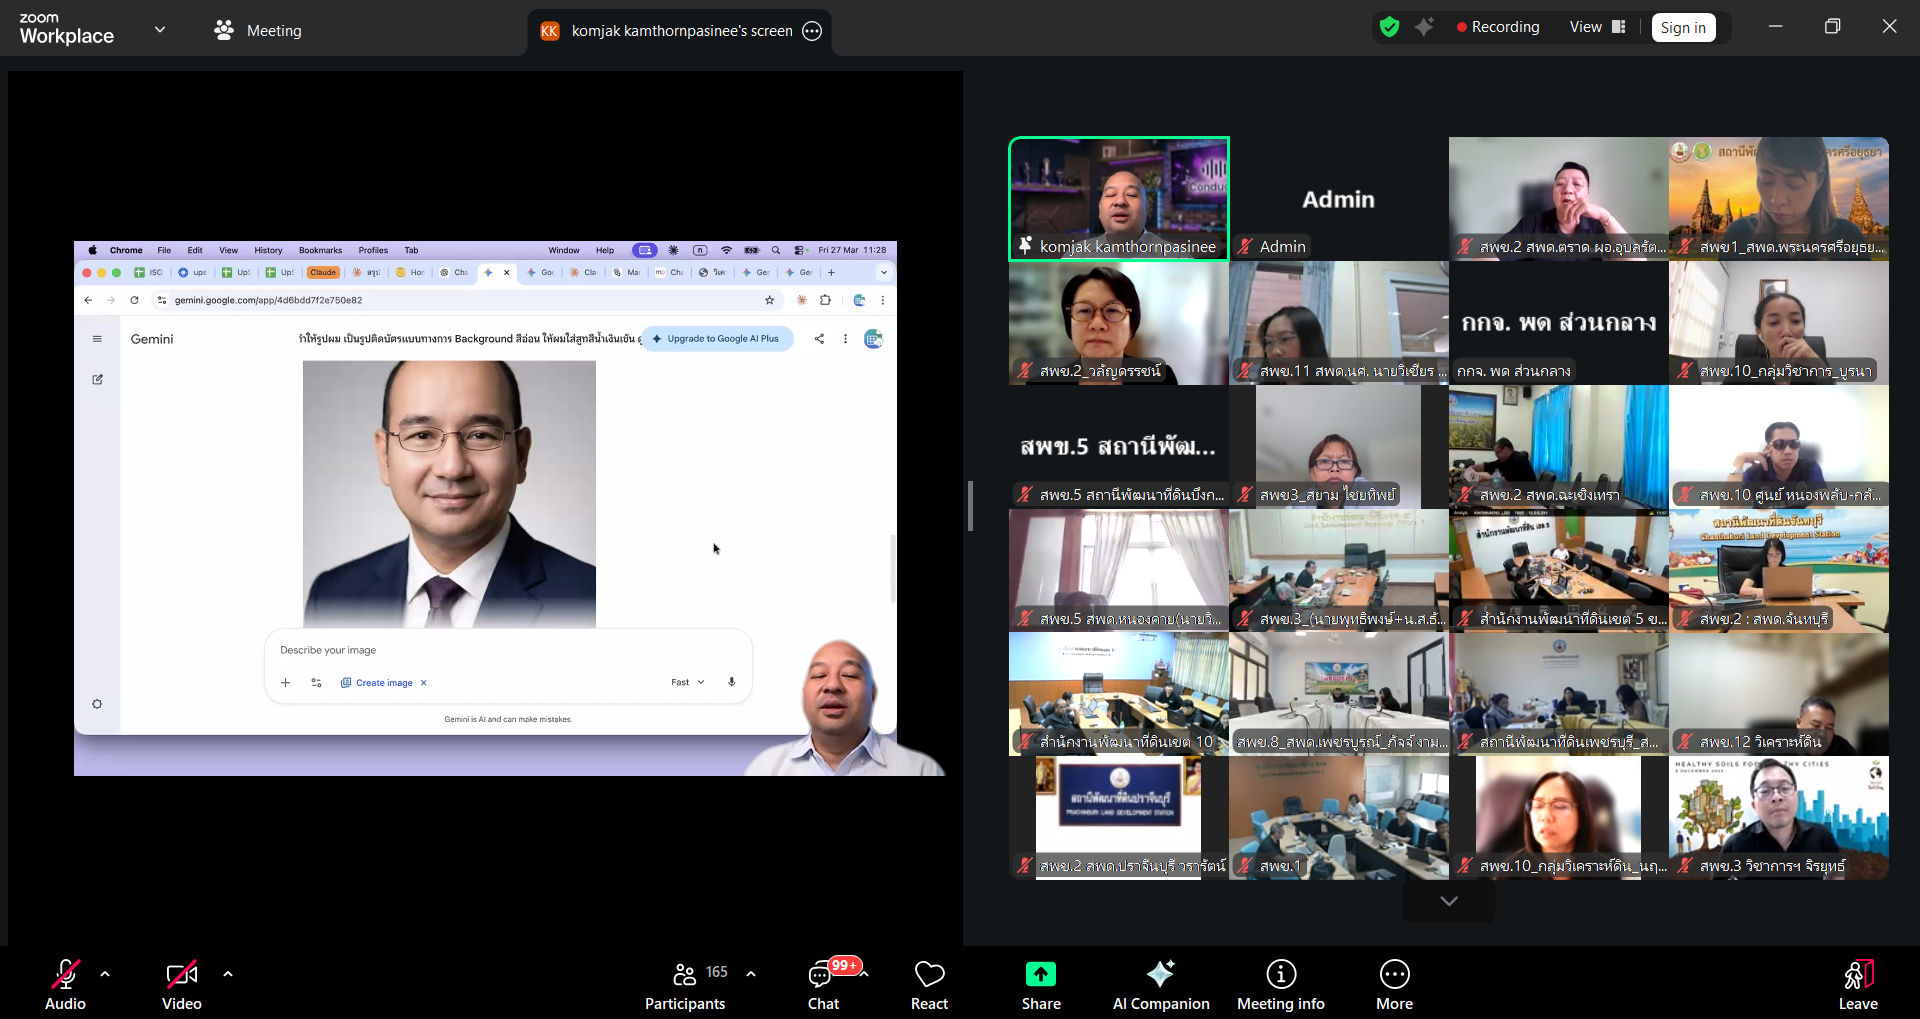Unmute microphone with Audio button
1920x1019 pixels.
[65, 985]
